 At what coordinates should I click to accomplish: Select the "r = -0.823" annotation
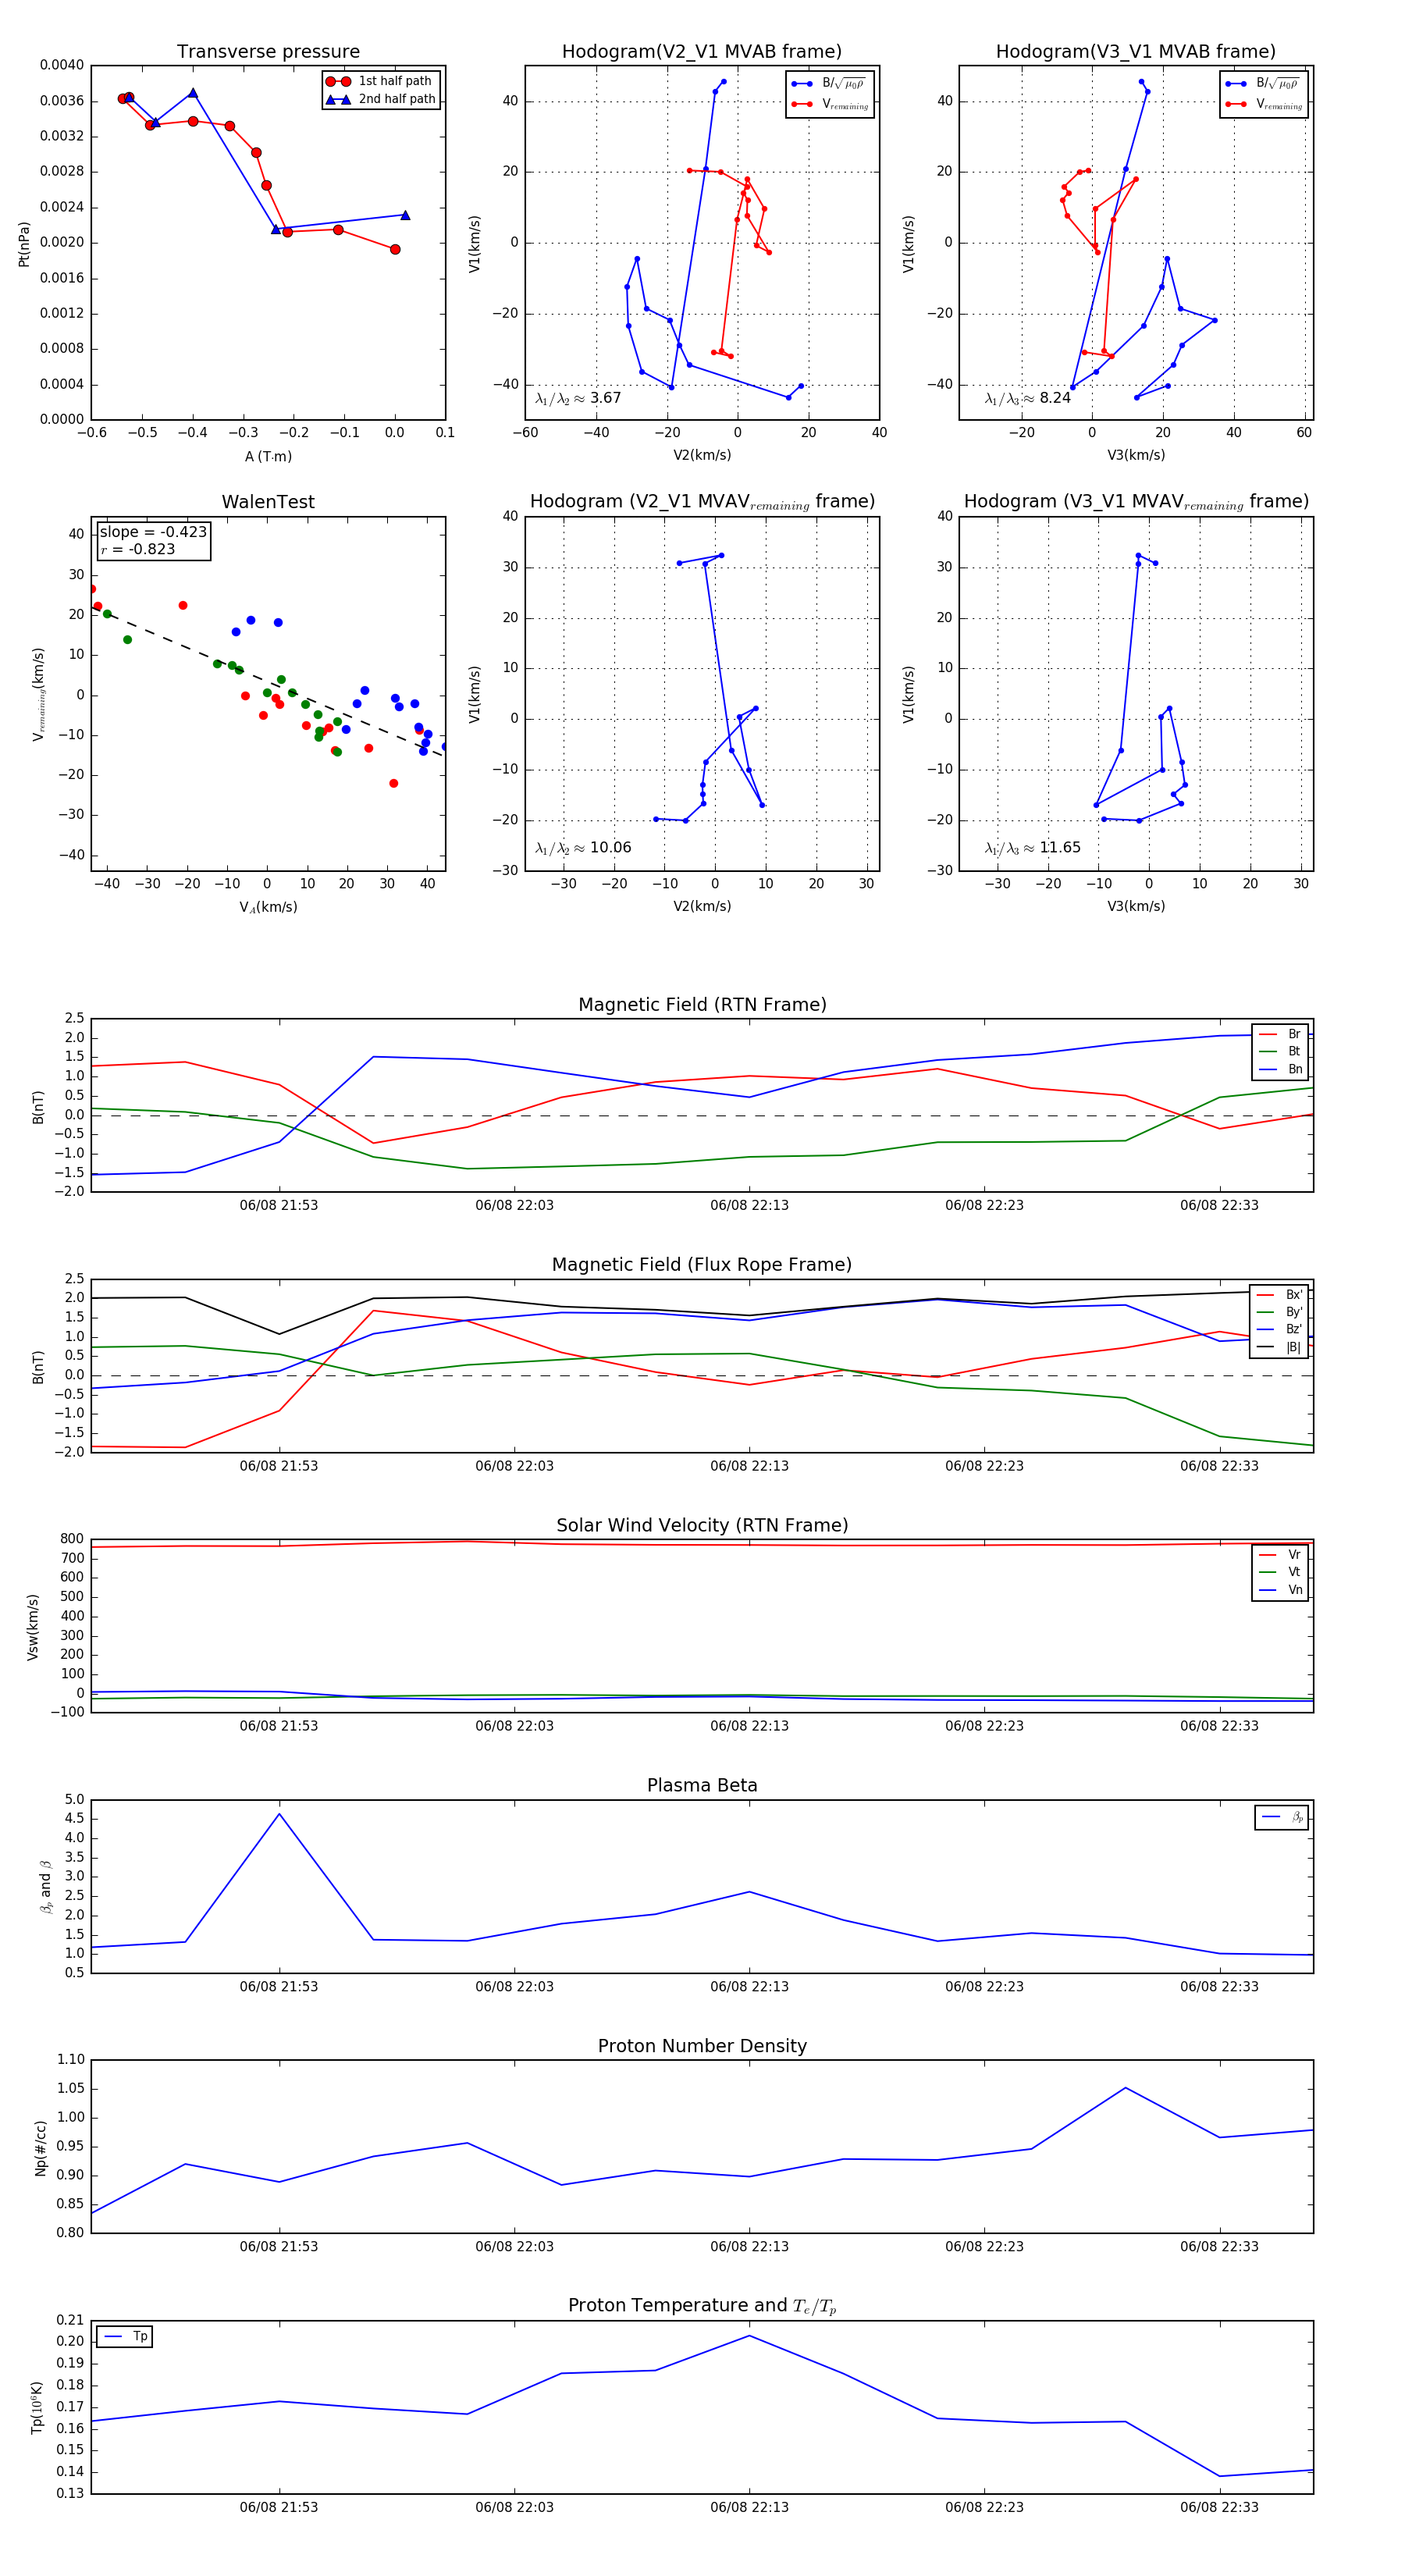(x=138, y=549)
